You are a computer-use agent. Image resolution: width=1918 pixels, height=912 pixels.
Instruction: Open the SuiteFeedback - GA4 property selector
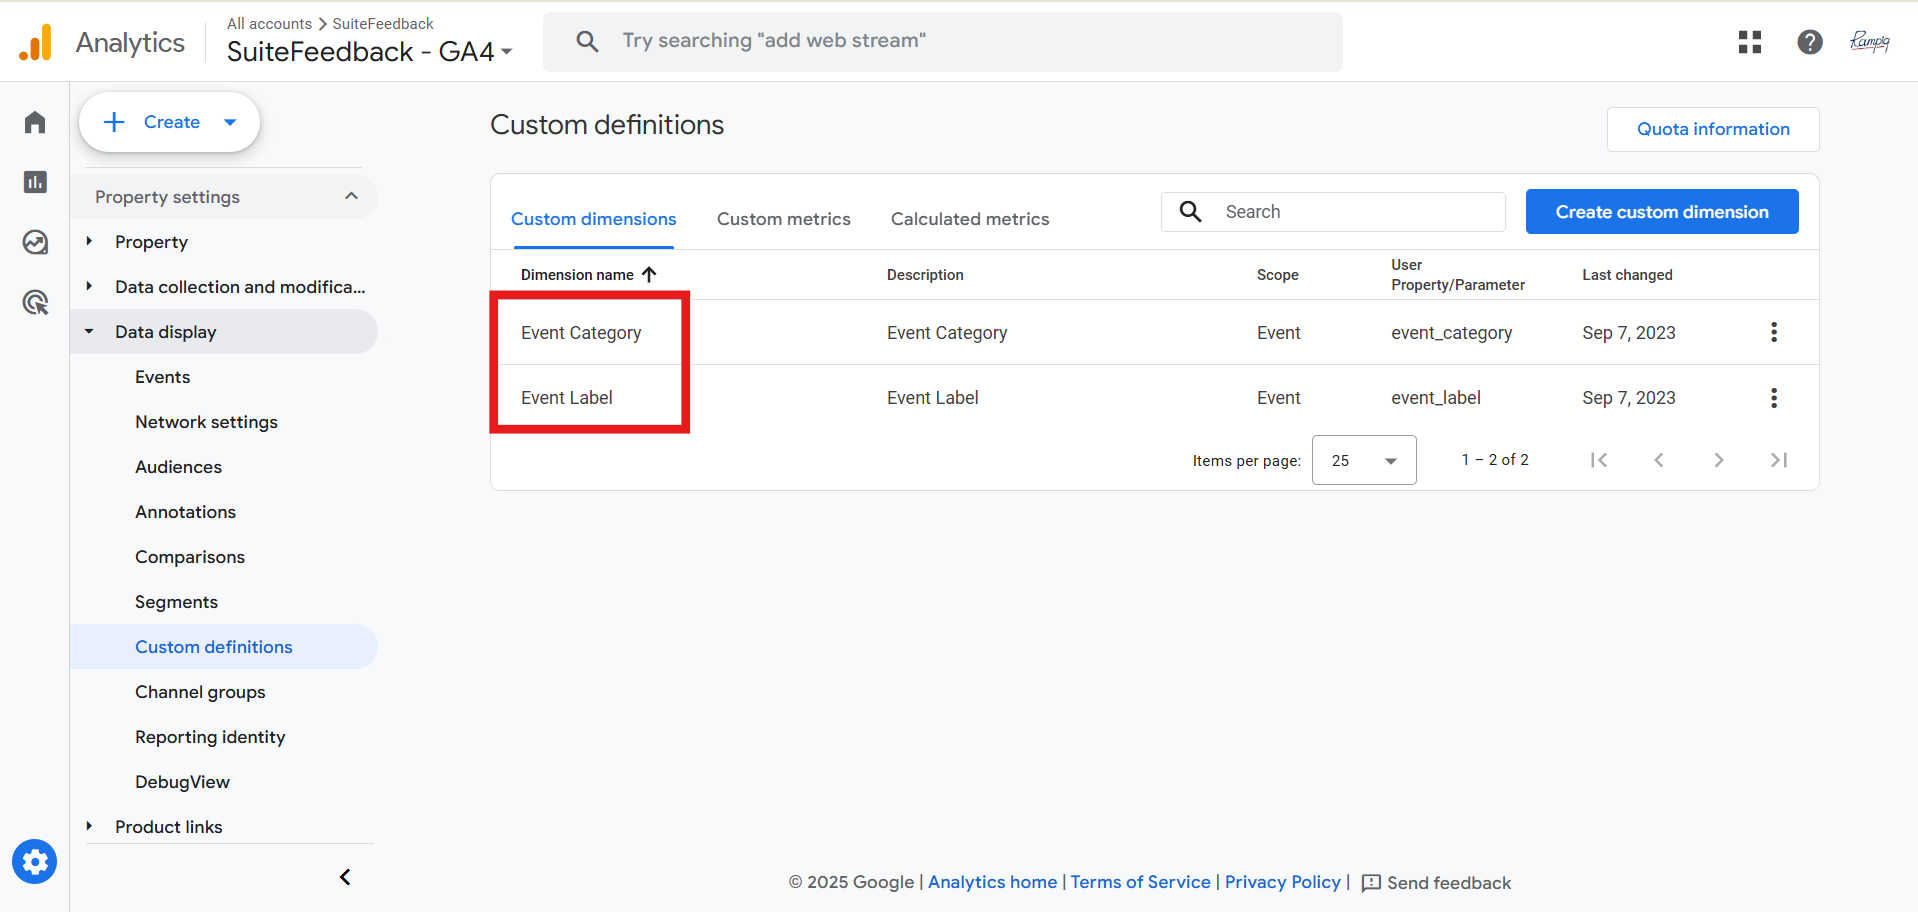click(x=369, y=52)
